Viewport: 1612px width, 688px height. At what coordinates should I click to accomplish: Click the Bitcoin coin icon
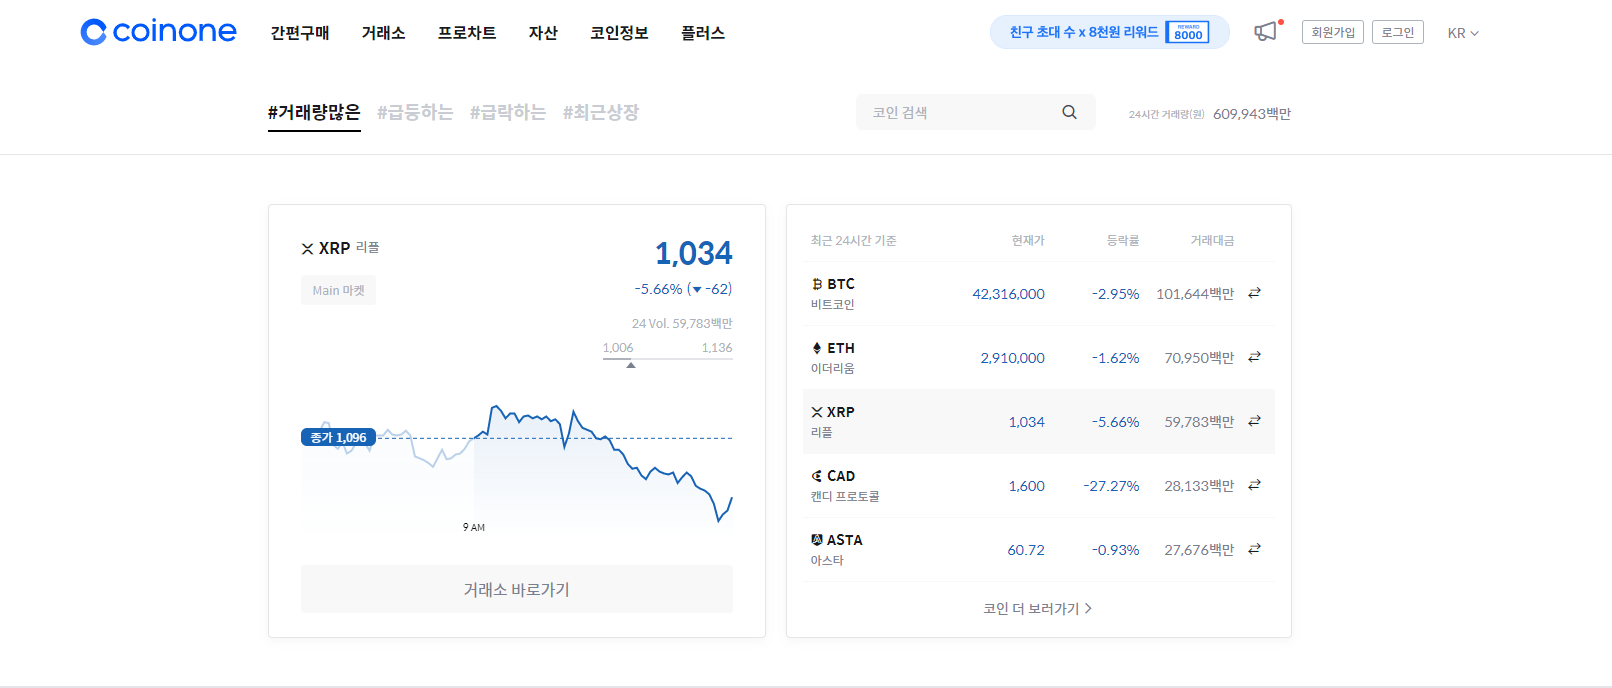coord(817,284)
